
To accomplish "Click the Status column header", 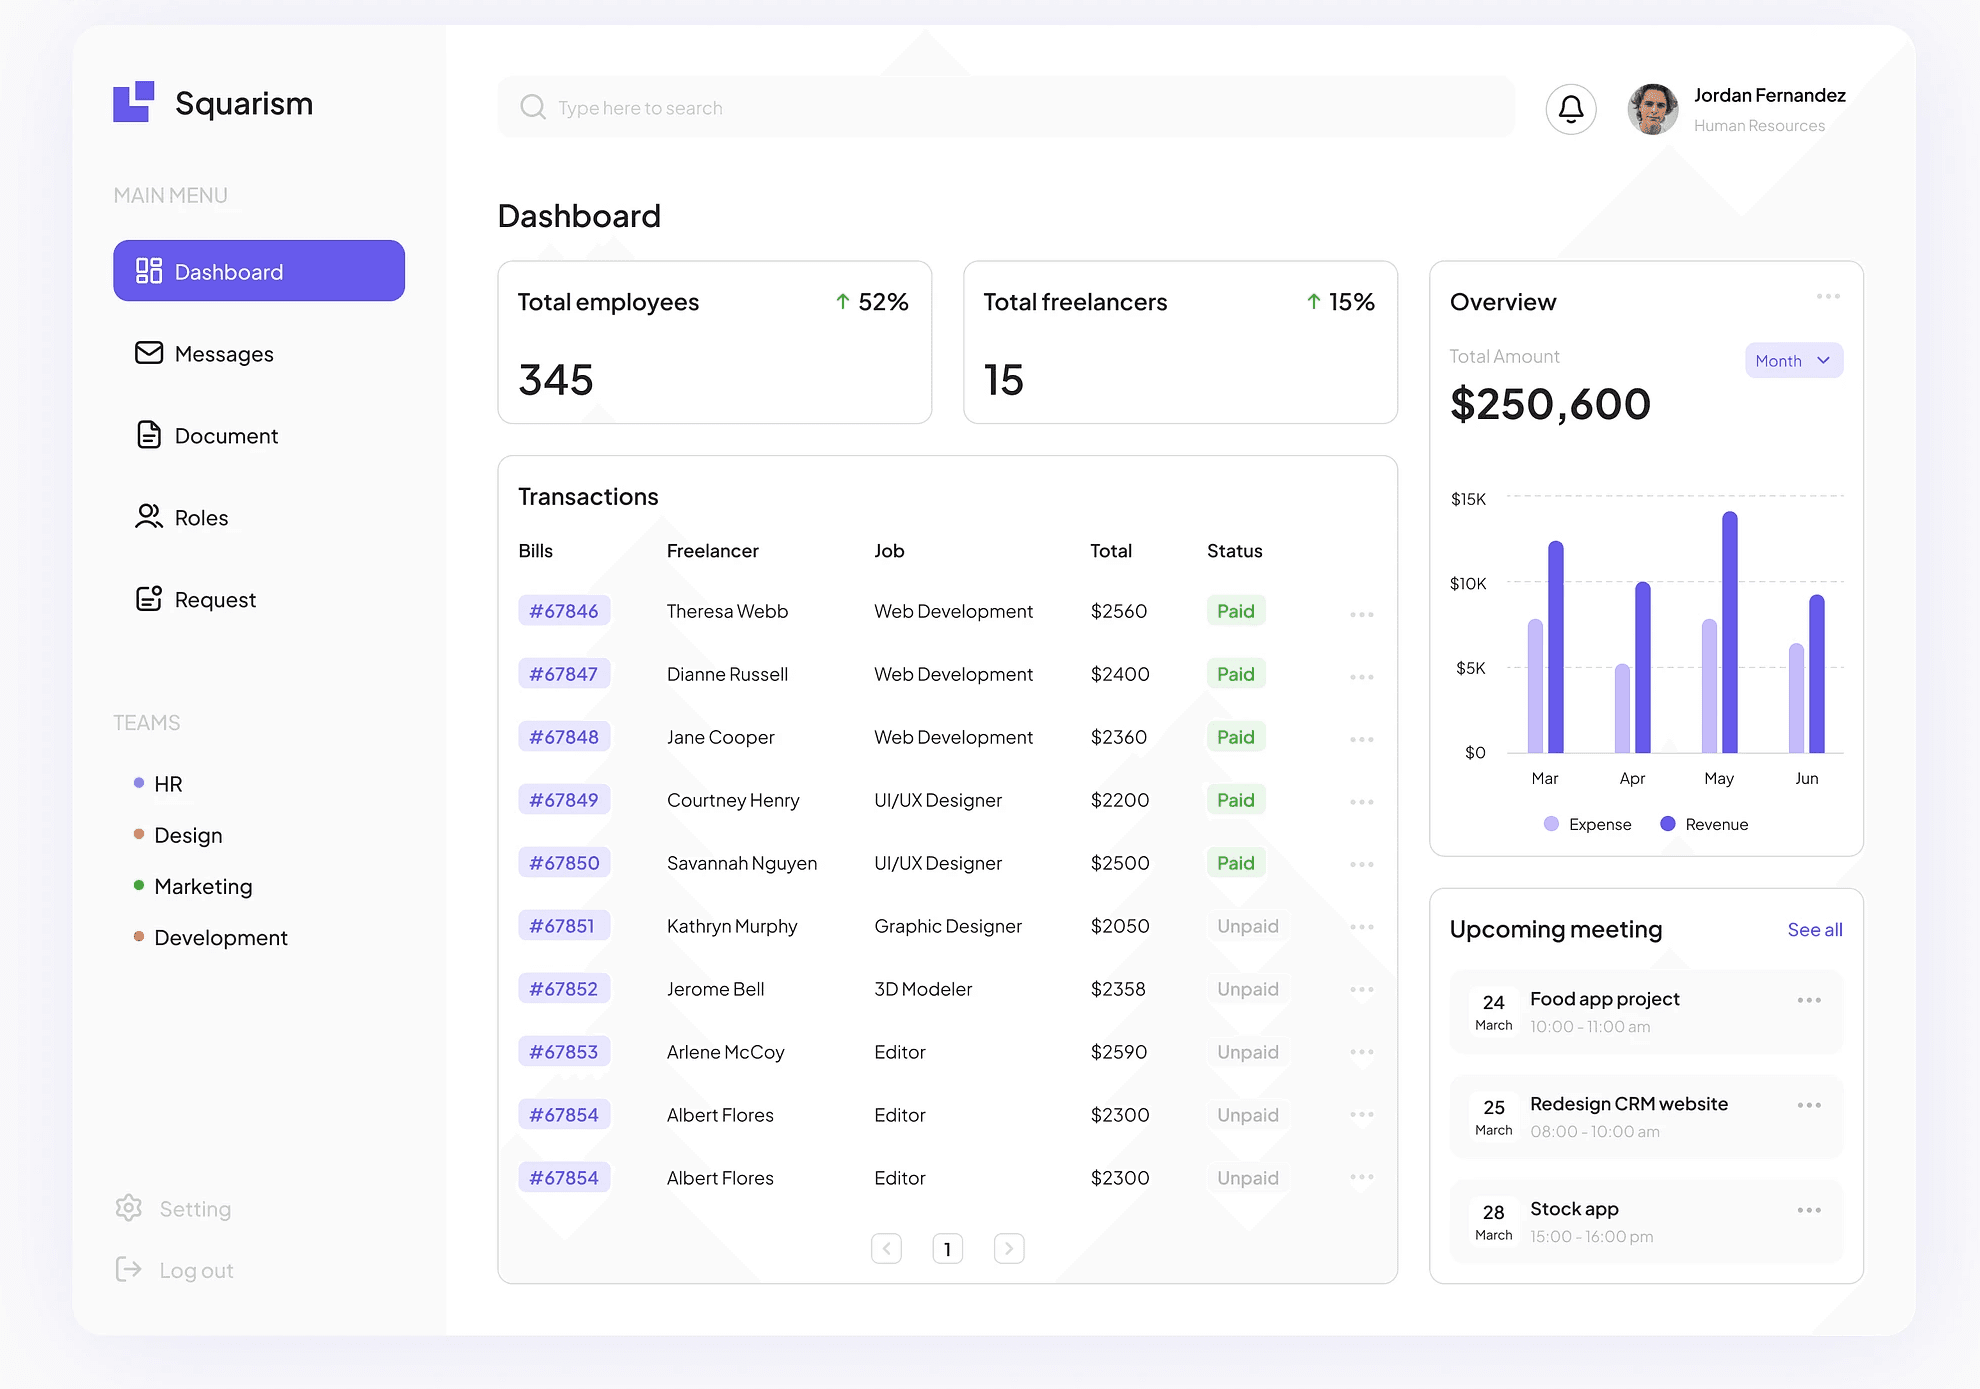I will (x=1235, y=551).
